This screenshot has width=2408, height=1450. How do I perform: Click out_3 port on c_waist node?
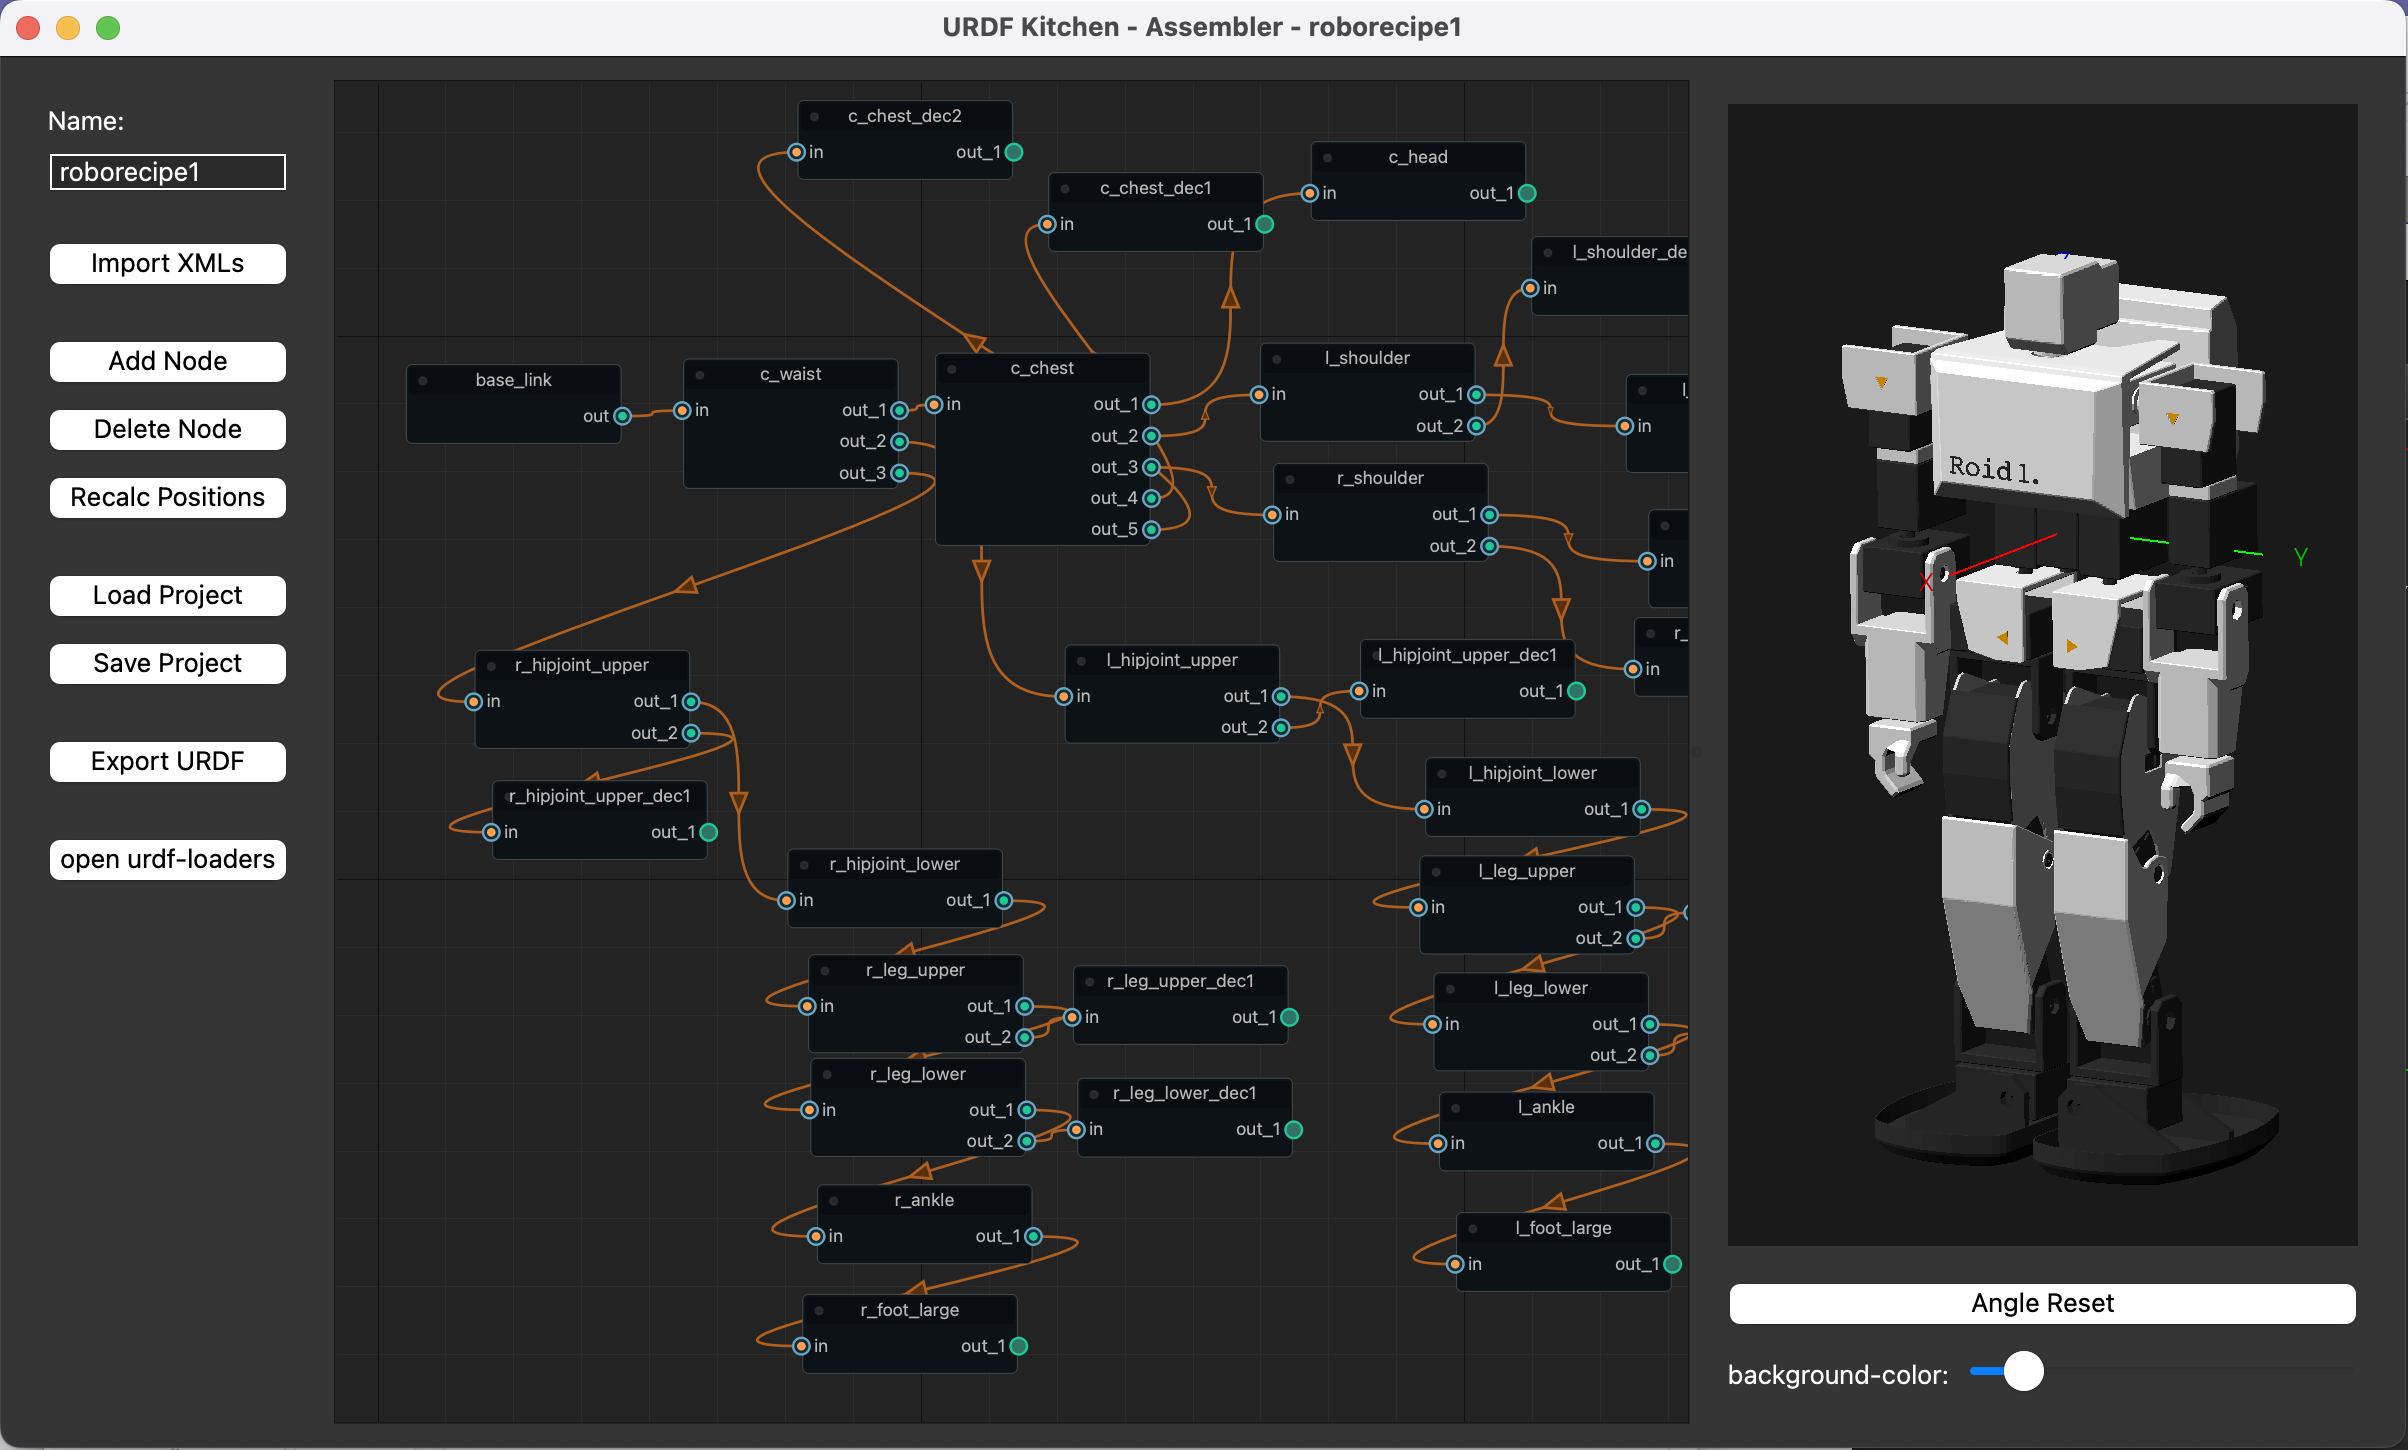(899, 473)
